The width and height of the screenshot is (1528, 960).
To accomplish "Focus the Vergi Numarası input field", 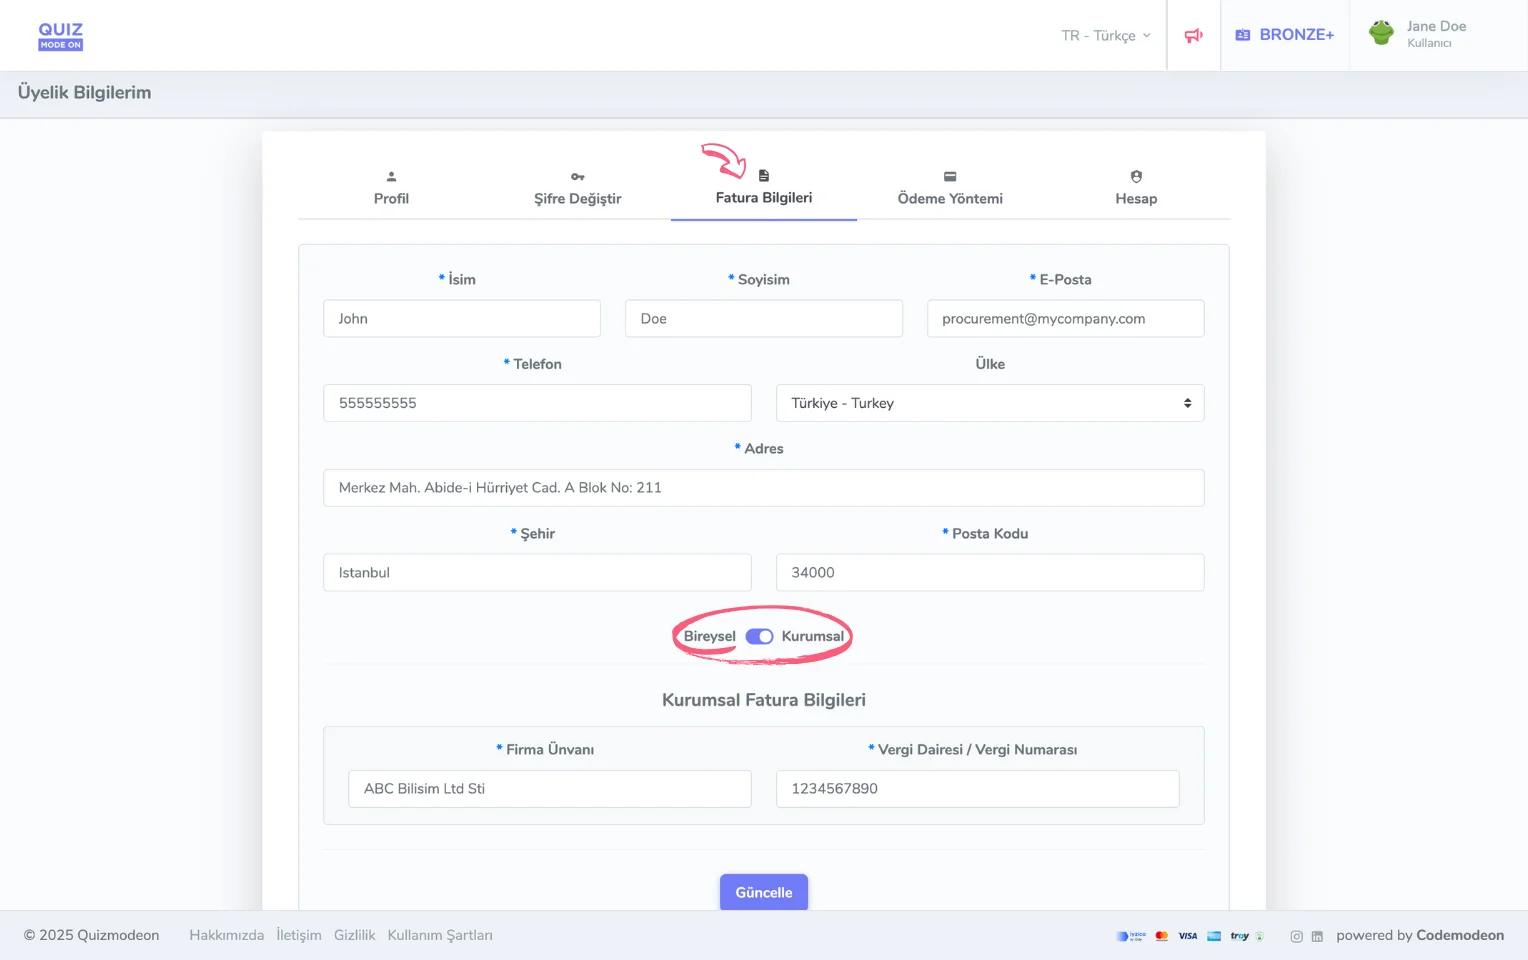I will (977, 789).
